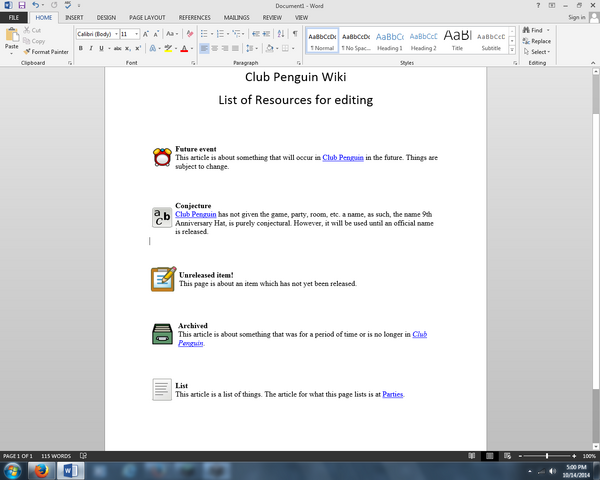Click the Replace button
The width and height of the screenshot is (600, 480).
tap(537, 41)
